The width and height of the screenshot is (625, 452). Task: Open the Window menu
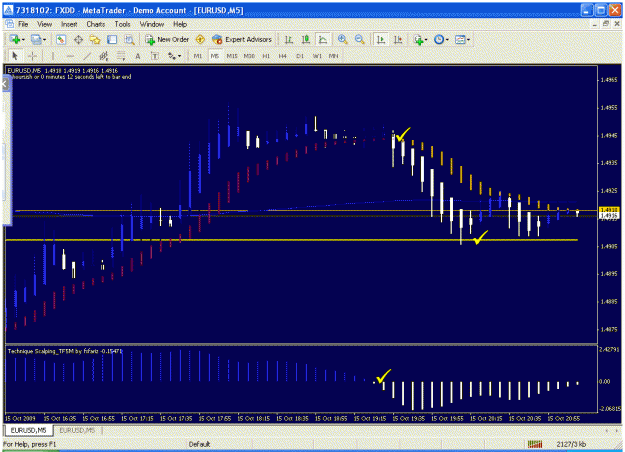click(152, 24)
